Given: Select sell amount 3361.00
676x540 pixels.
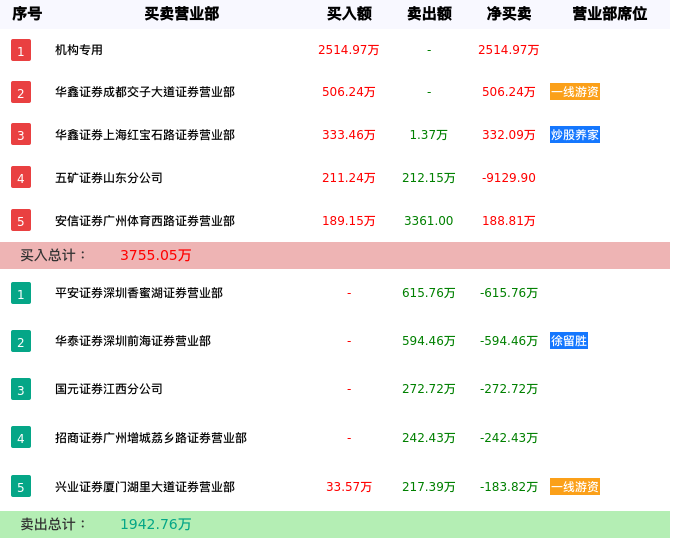Looking at the screenshot, I should coord(429,221).
